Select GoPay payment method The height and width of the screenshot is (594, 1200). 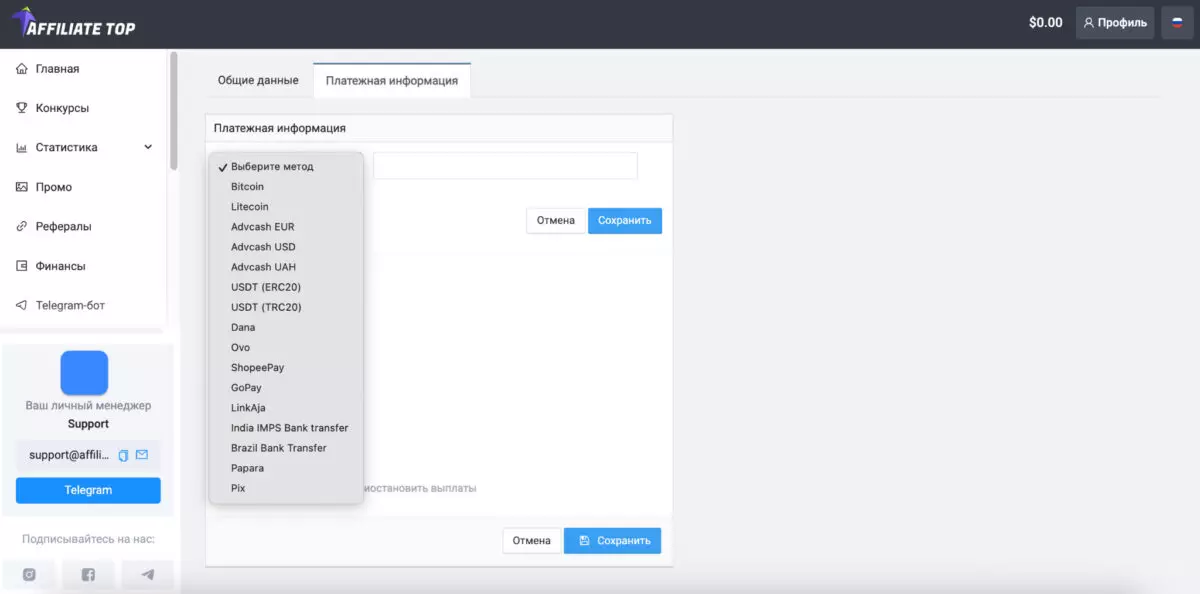285,387
